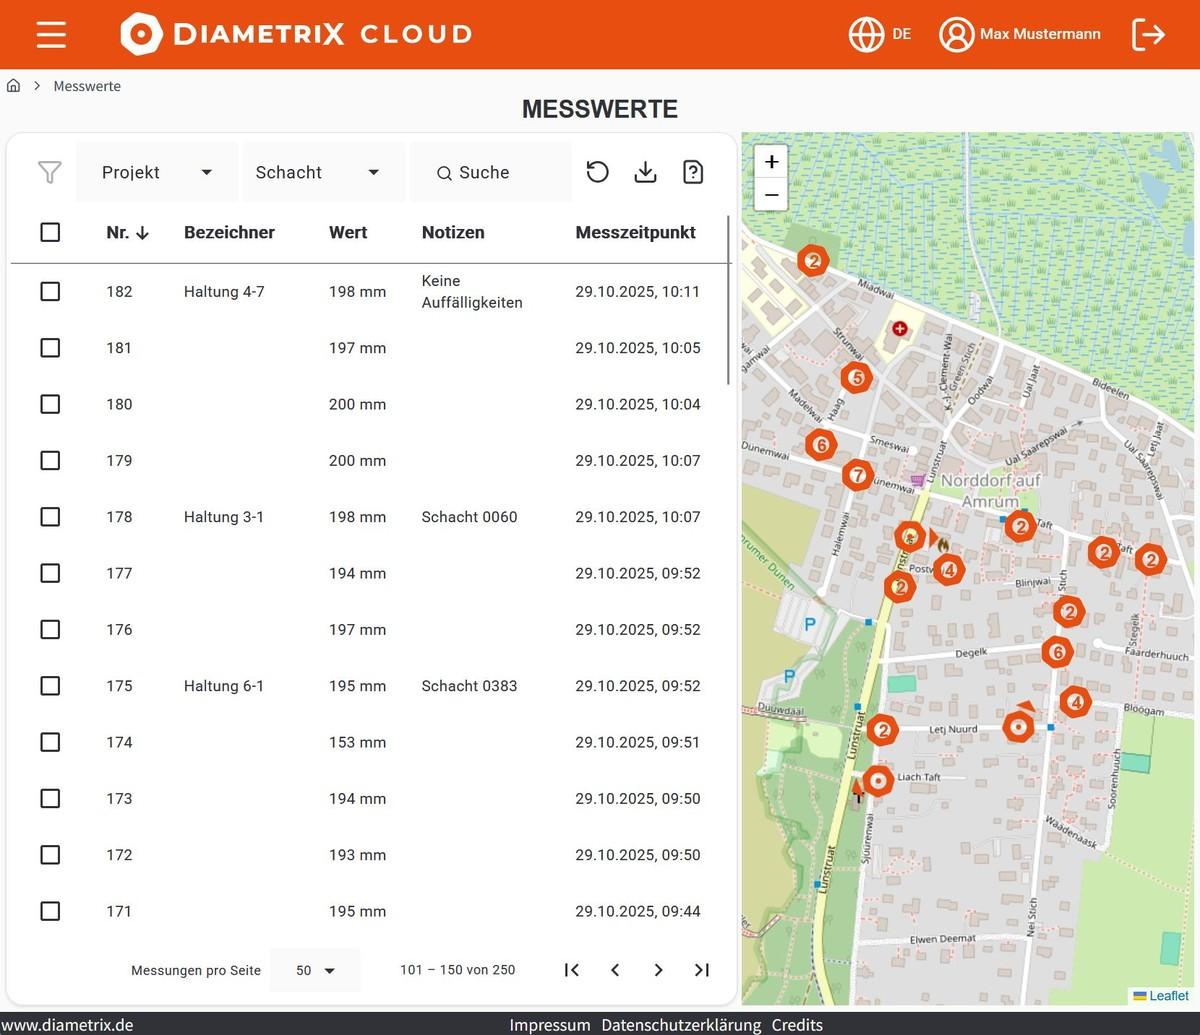Screen dimensions: 1200x1035
Task: Open the Schacht dropdown
Action: coord(322,172)
